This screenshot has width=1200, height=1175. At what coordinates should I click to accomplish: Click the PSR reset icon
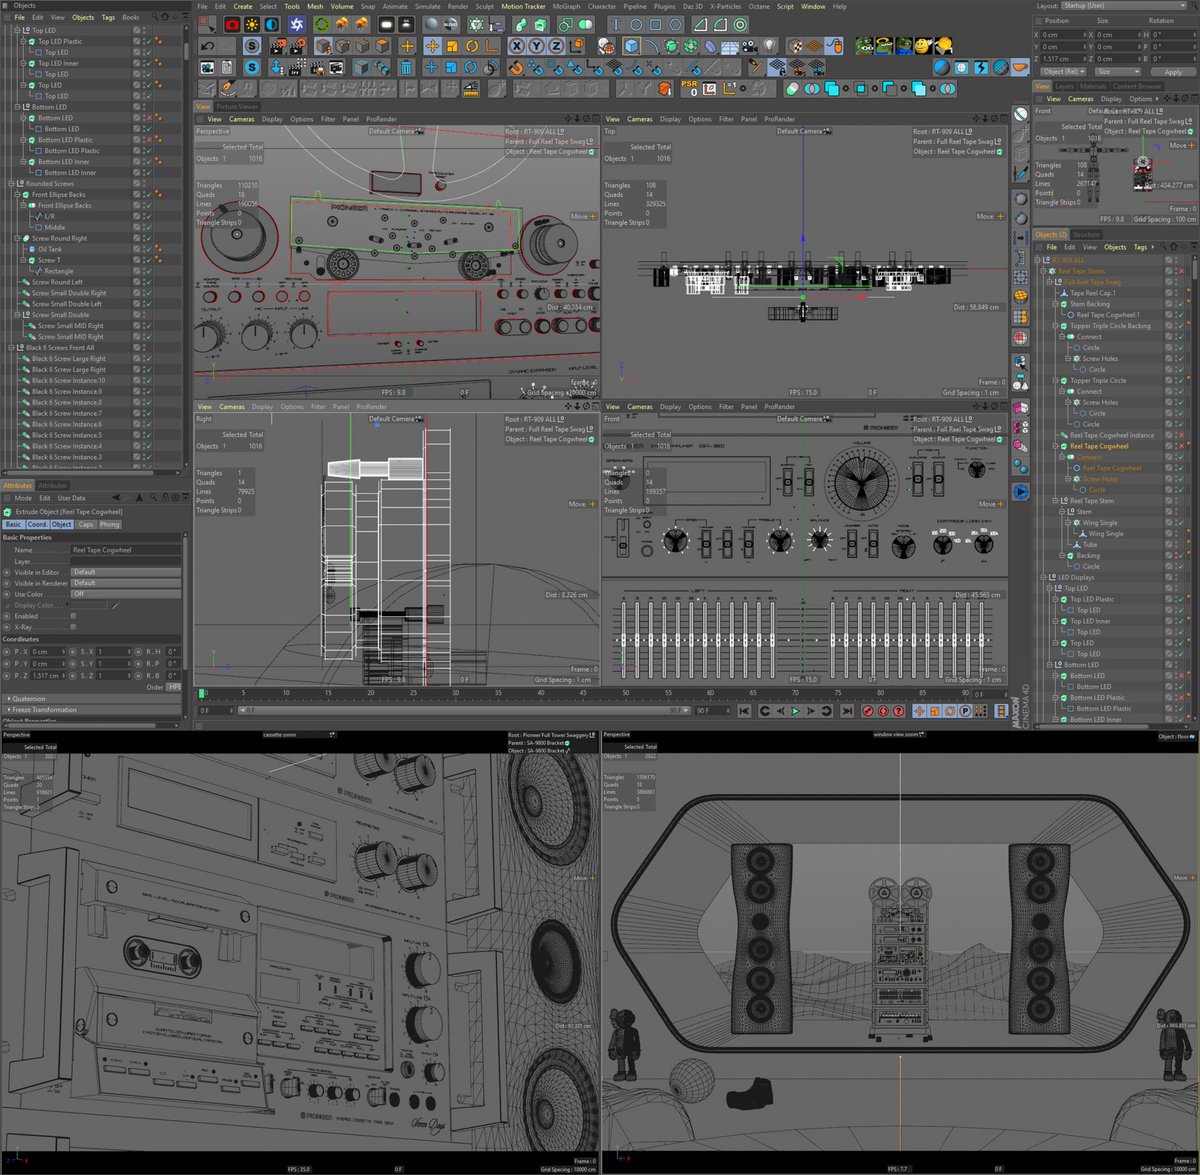(x=689, y=88)
